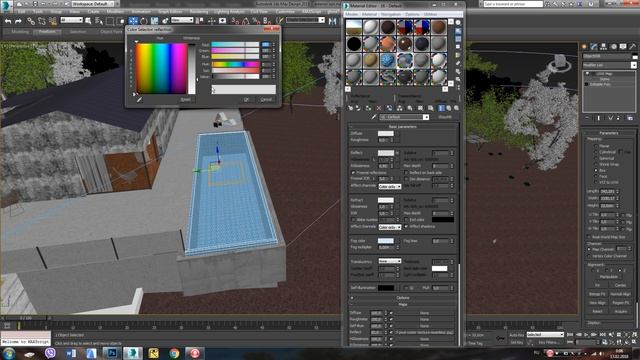Viewport: 640px width, 360px height.
Task: Toggle the sample Background icon
Action: point(458,39)
